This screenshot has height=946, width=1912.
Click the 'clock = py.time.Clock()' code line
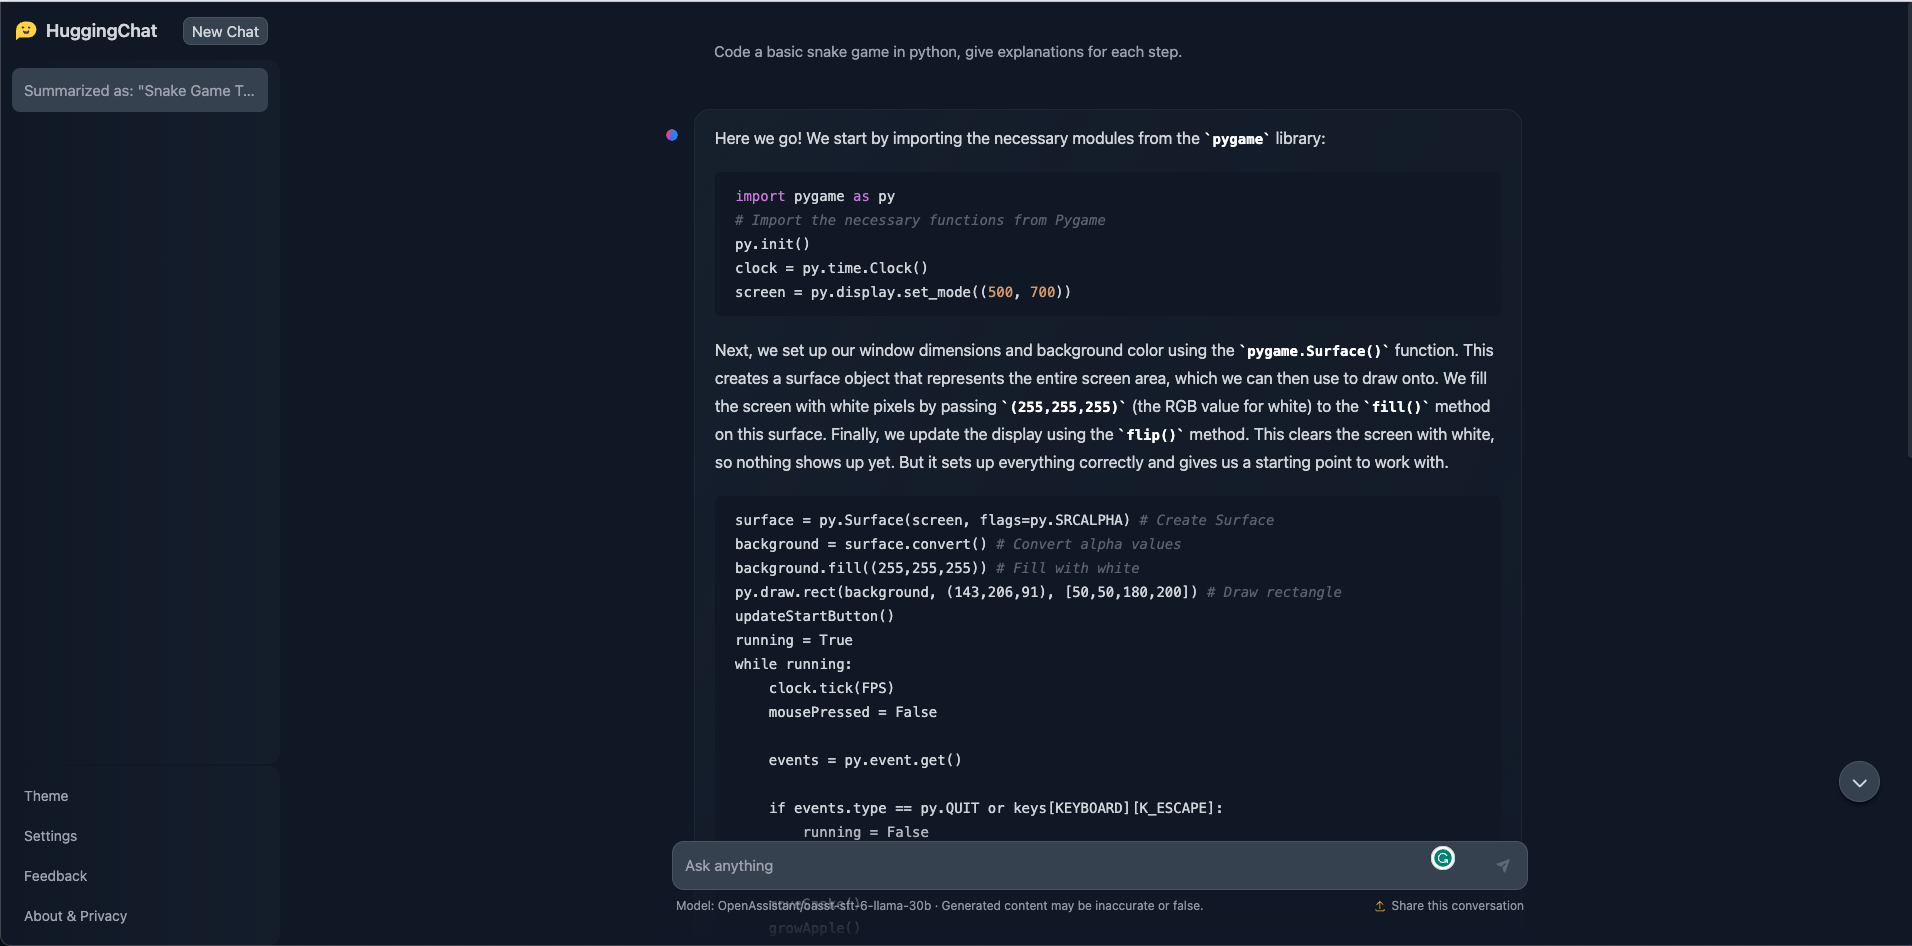831,268
